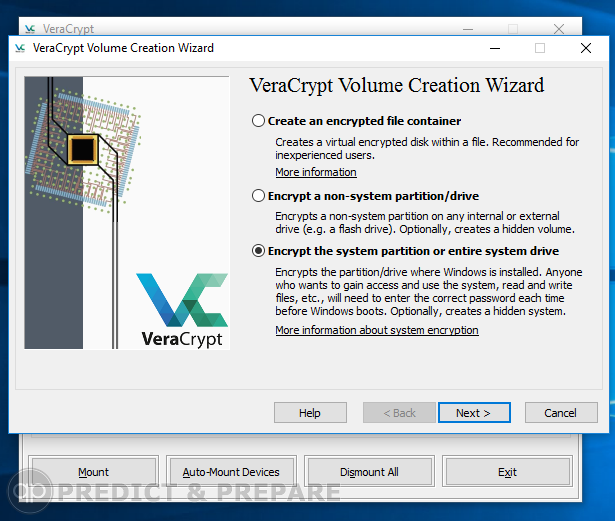
Task: Select Create an encrypted file container option
Action: tap(356, 121)
